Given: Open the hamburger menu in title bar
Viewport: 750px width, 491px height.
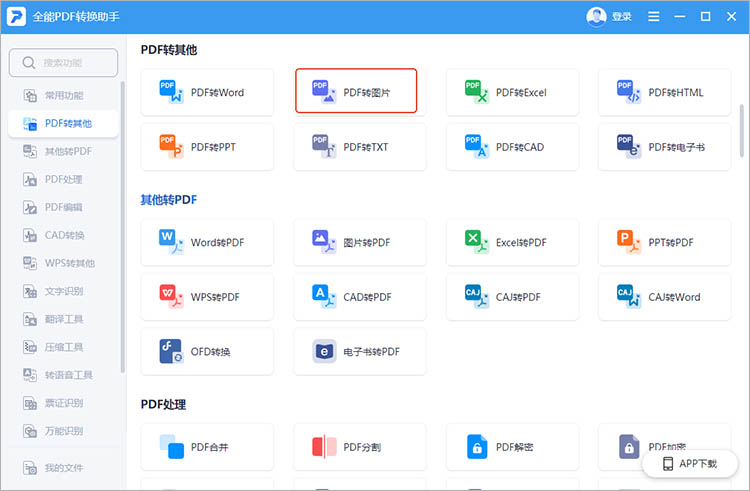Looking at the screenshot, I should pyautogui.click(x=653, y=17).
